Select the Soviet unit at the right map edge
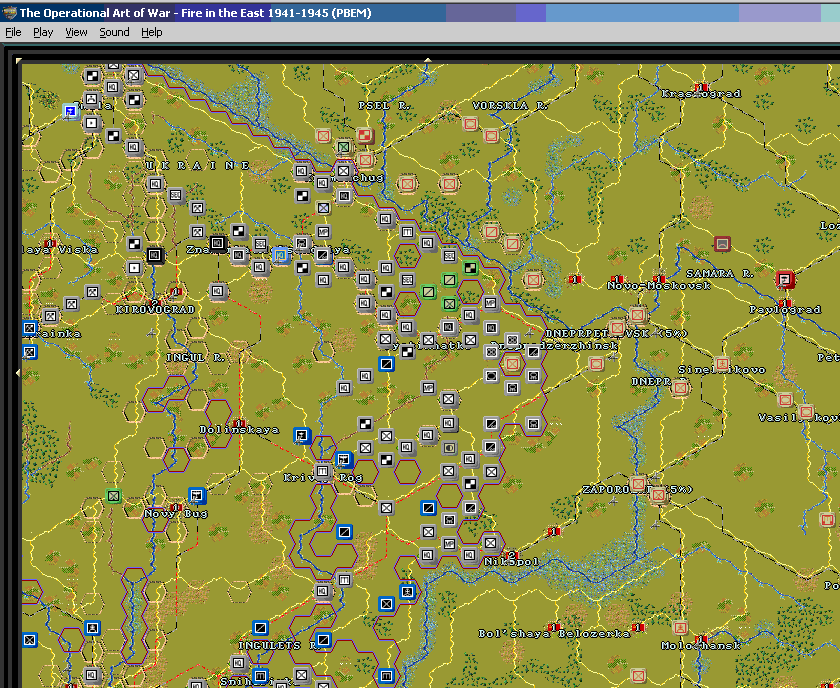 coord(827,519)
